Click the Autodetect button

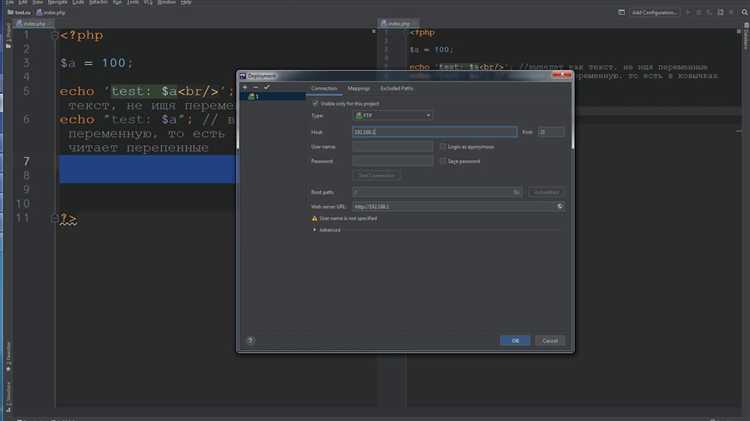tap(546, 192)
